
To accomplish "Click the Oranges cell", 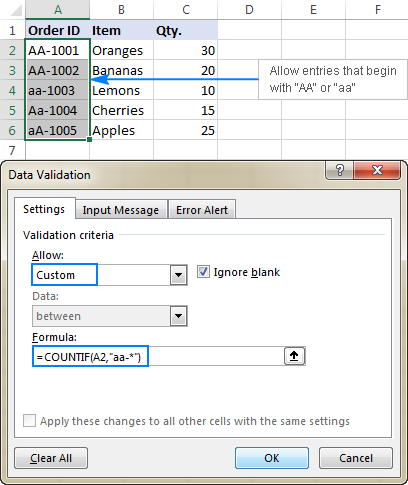I will pos(121,50).
